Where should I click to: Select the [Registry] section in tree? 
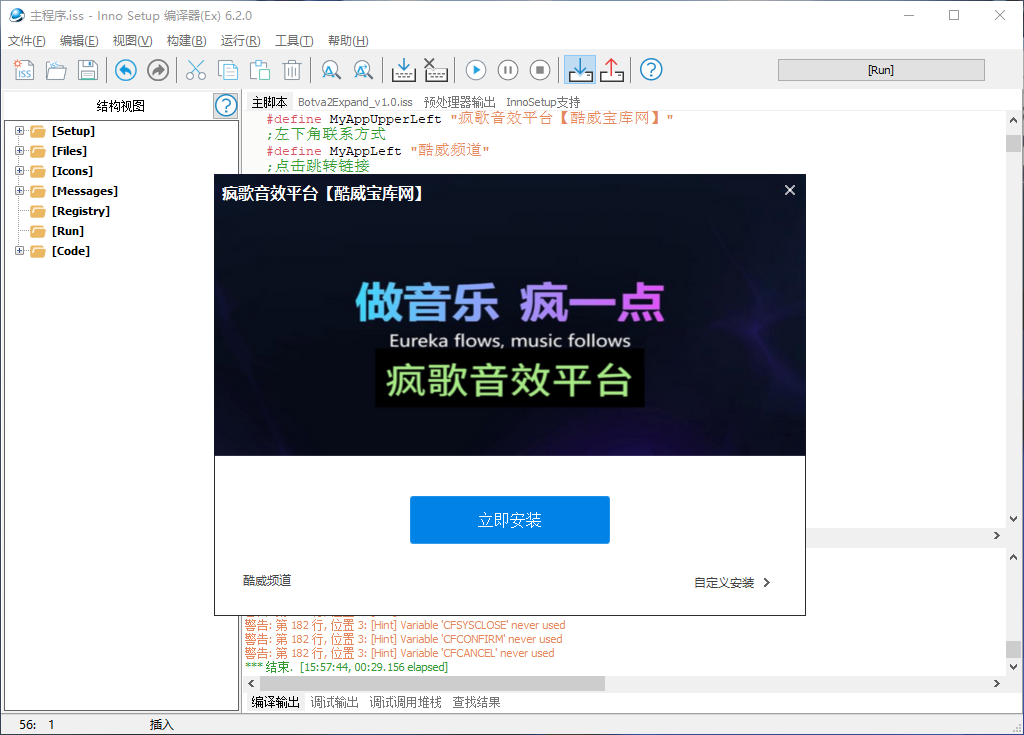pyautogui.click(x=80, y=211)
